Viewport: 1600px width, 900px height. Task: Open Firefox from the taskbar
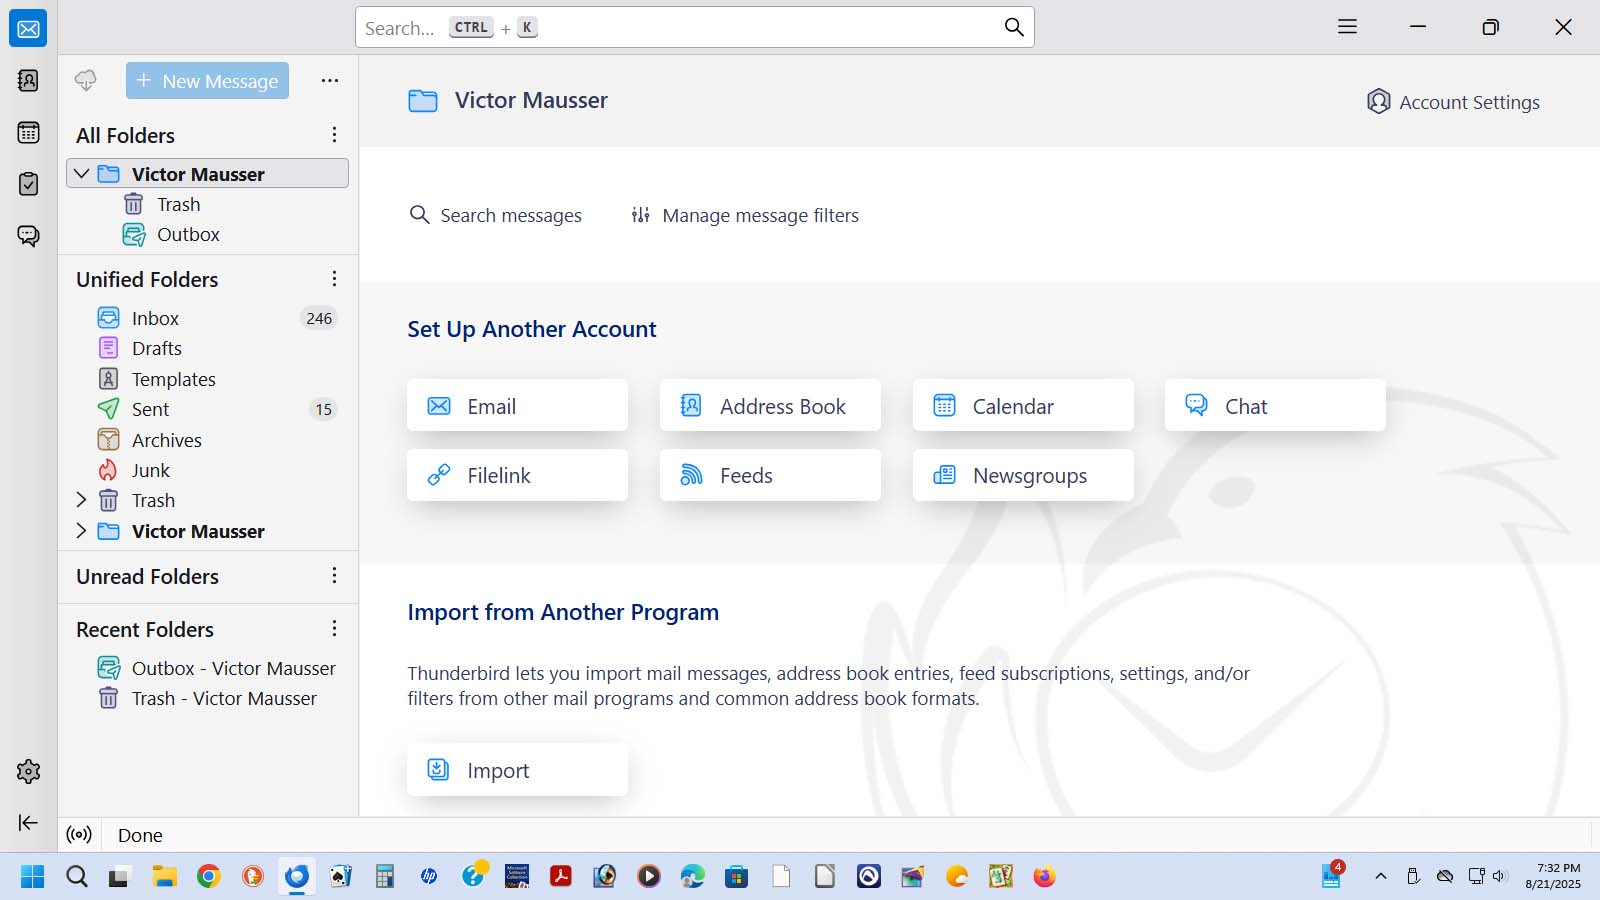pyautogui.click(x=1044, y=876)
